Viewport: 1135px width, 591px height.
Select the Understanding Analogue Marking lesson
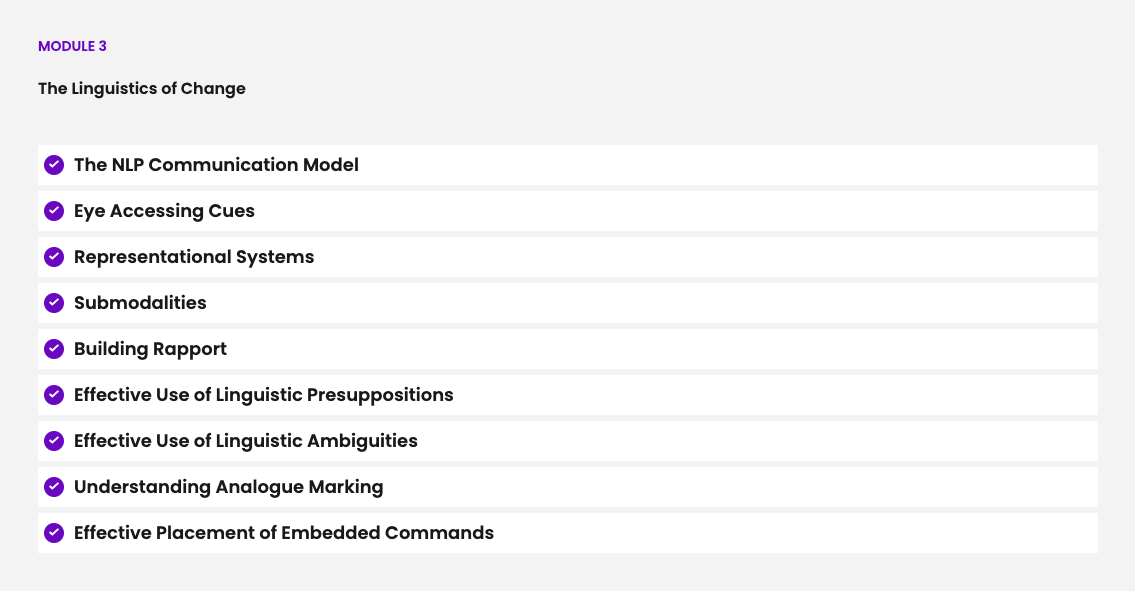(x=228, y=487)
